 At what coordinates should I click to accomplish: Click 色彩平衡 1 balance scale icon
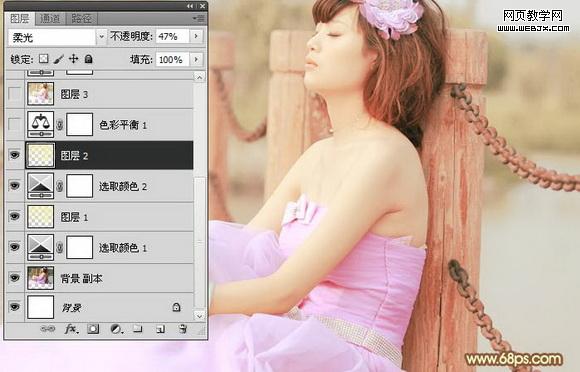[x=41, y=125]
